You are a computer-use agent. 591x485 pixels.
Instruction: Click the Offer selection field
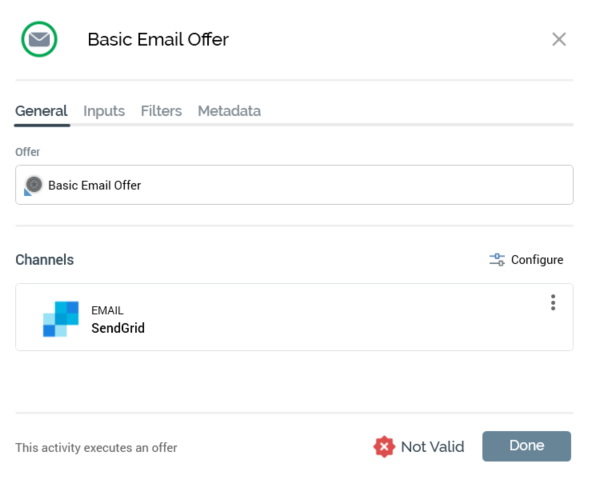click(x=294, y=185)
